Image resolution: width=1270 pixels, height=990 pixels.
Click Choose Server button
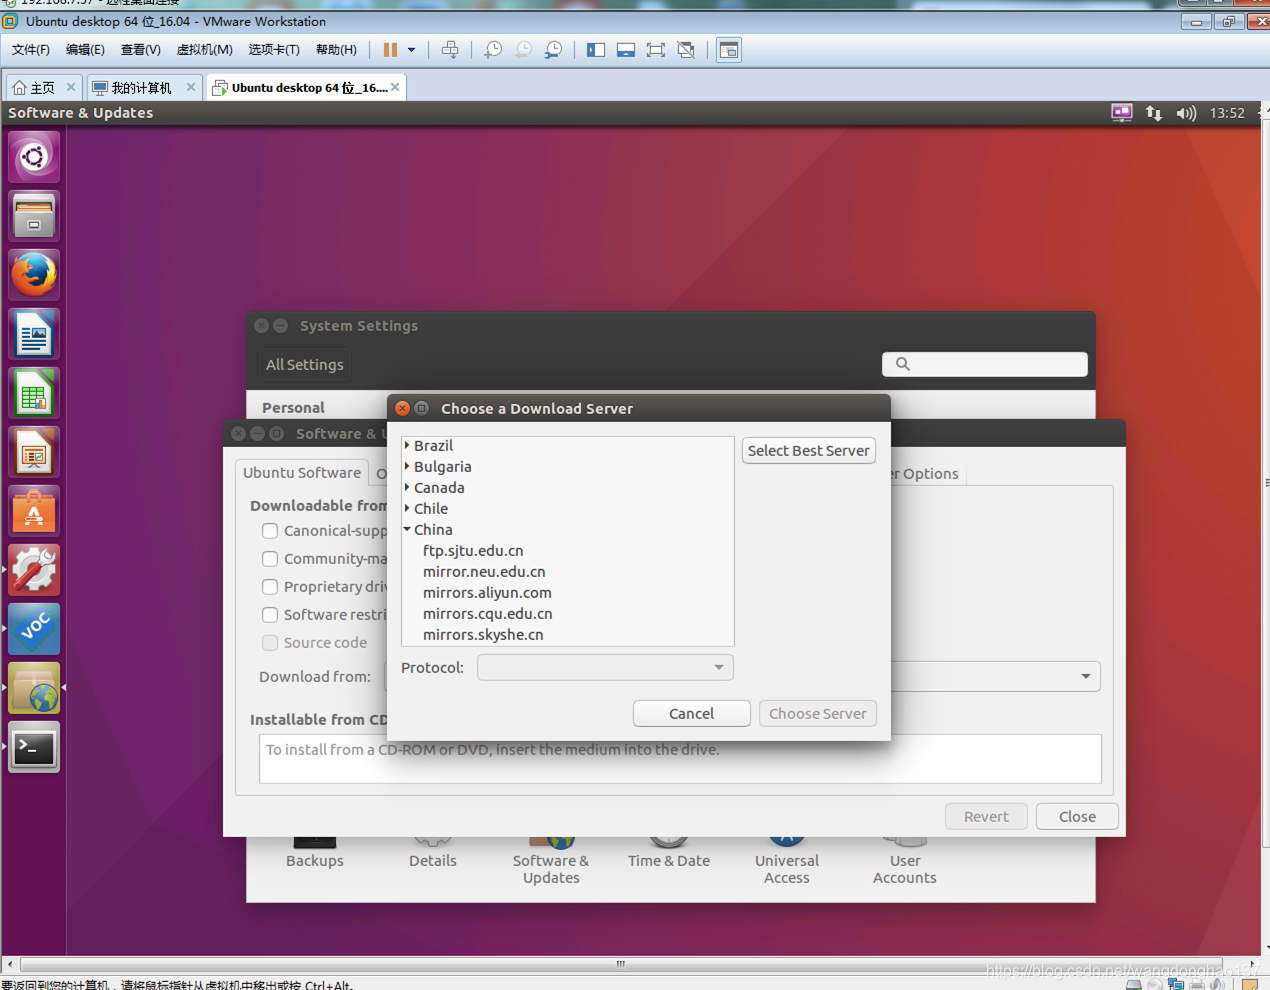click(817, 714)
